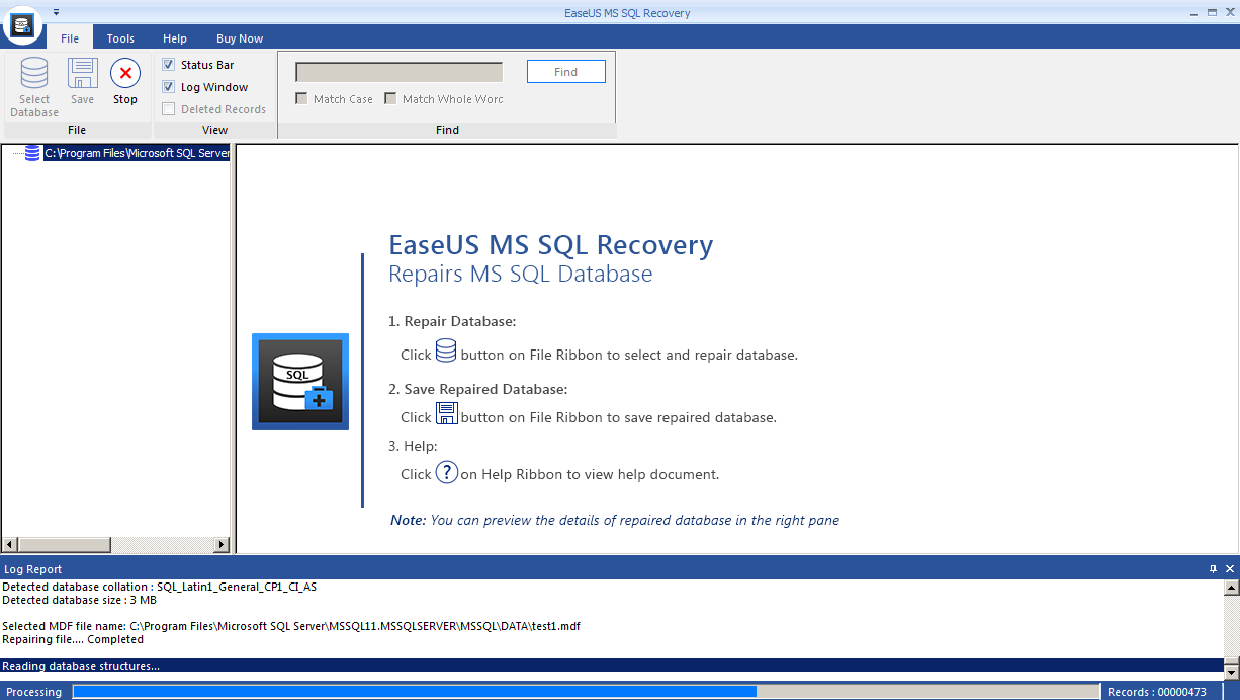Click 'Reading database structures...' log line
Image resolution: width=1240 pixels, height=700 pixels.
coord(612,665)
